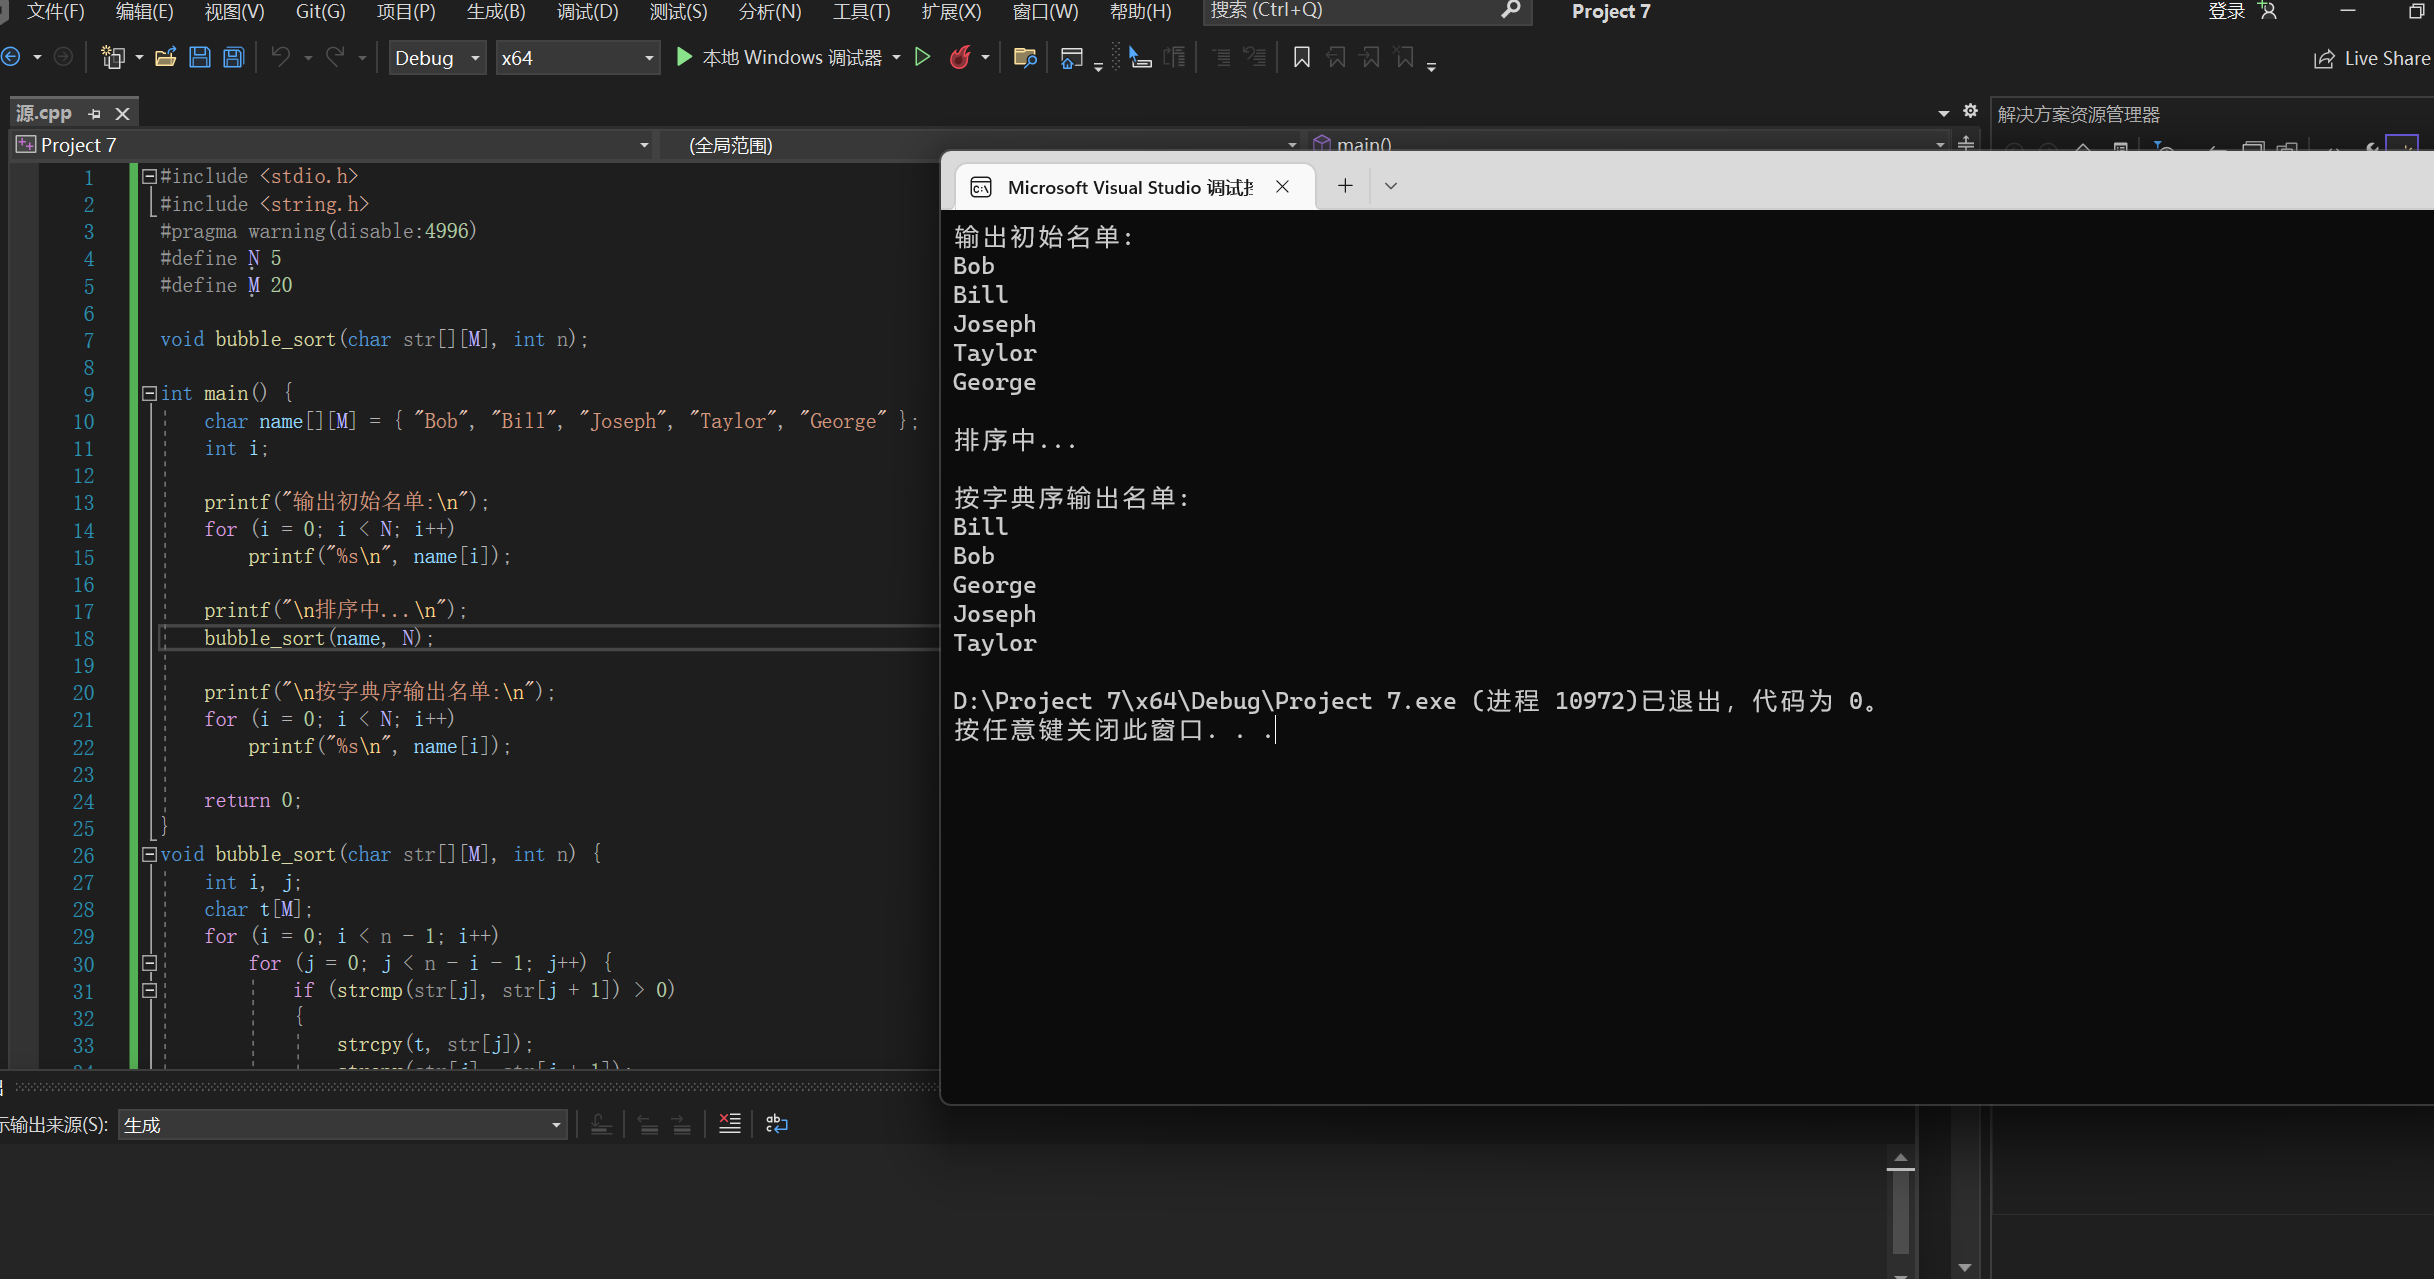
Task: Open the editor settings gear icon
Action: point(1970,111)
